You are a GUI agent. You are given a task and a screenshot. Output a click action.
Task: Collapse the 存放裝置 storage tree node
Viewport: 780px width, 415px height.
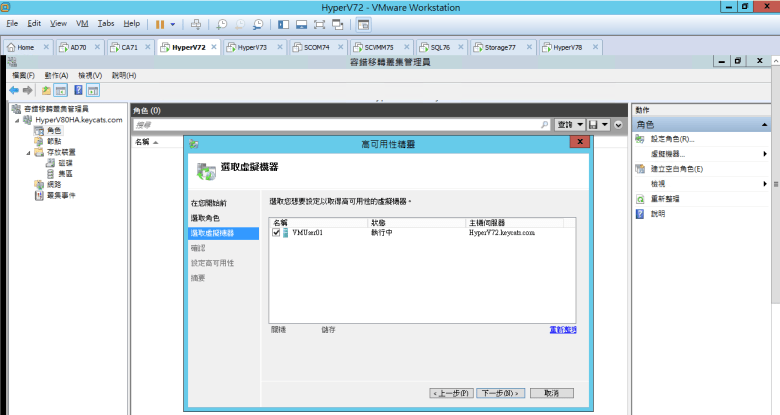(x=28, y=152)
